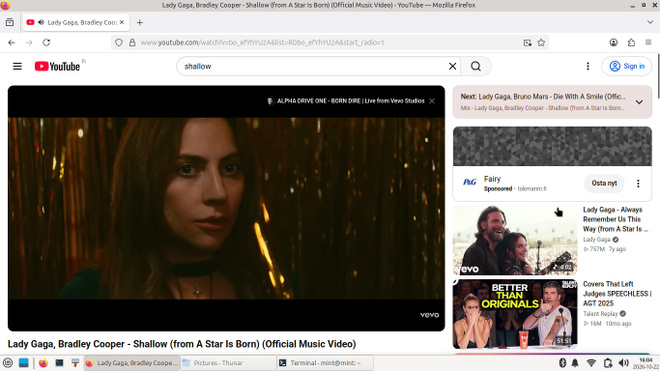Clear the search box with the X

click(x=452, y=66)
